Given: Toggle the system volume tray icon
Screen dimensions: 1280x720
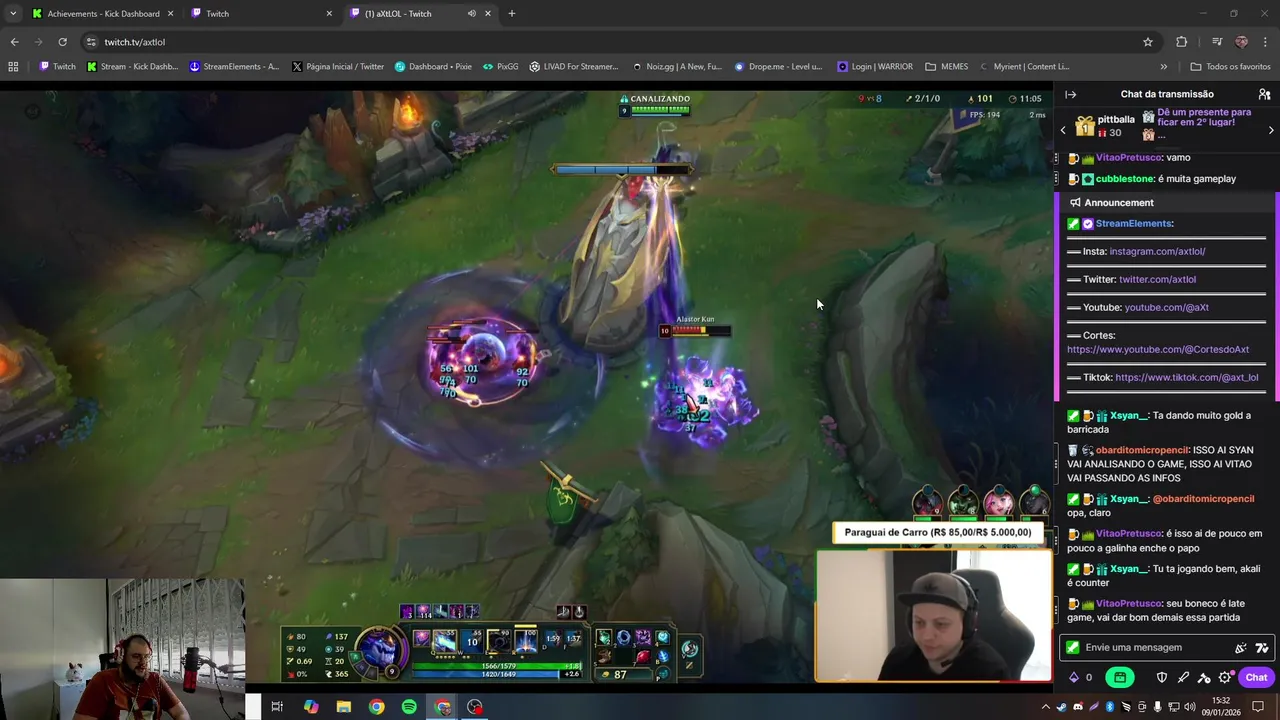Looking at the screenshot, I should pyautogui.click(x=1190, y=707).
